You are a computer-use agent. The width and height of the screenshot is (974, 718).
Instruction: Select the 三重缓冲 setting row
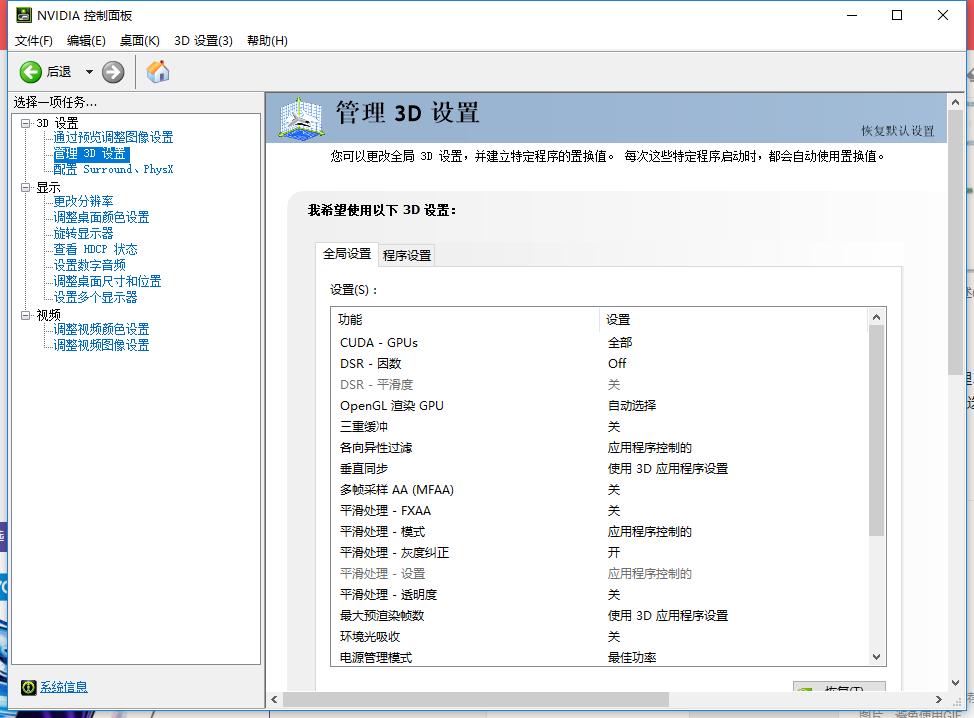click(599, 427)
